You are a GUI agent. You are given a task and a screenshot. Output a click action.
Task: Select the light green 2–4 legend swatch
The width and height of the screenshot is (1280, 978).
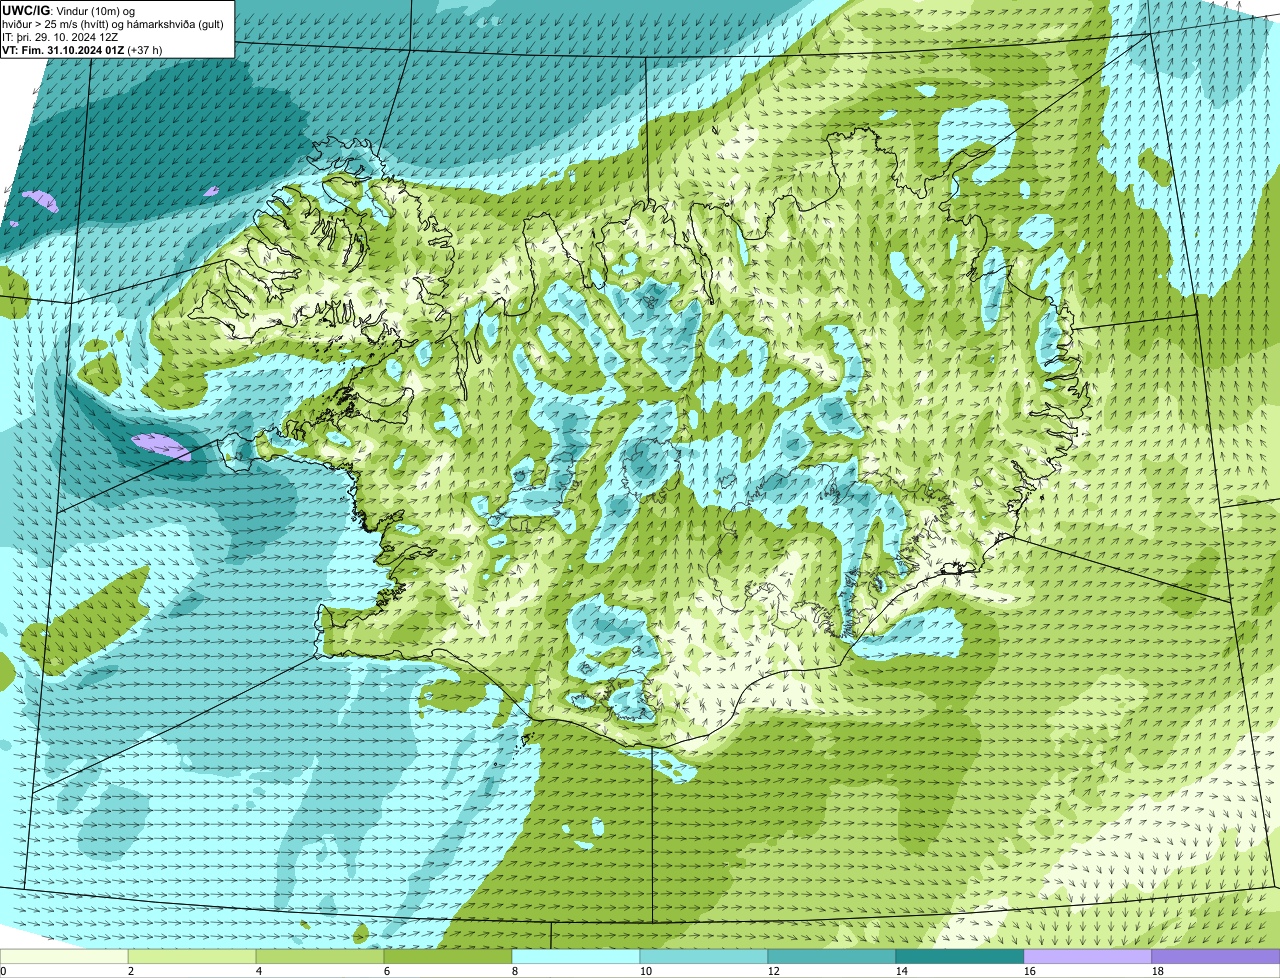point(192,956)
